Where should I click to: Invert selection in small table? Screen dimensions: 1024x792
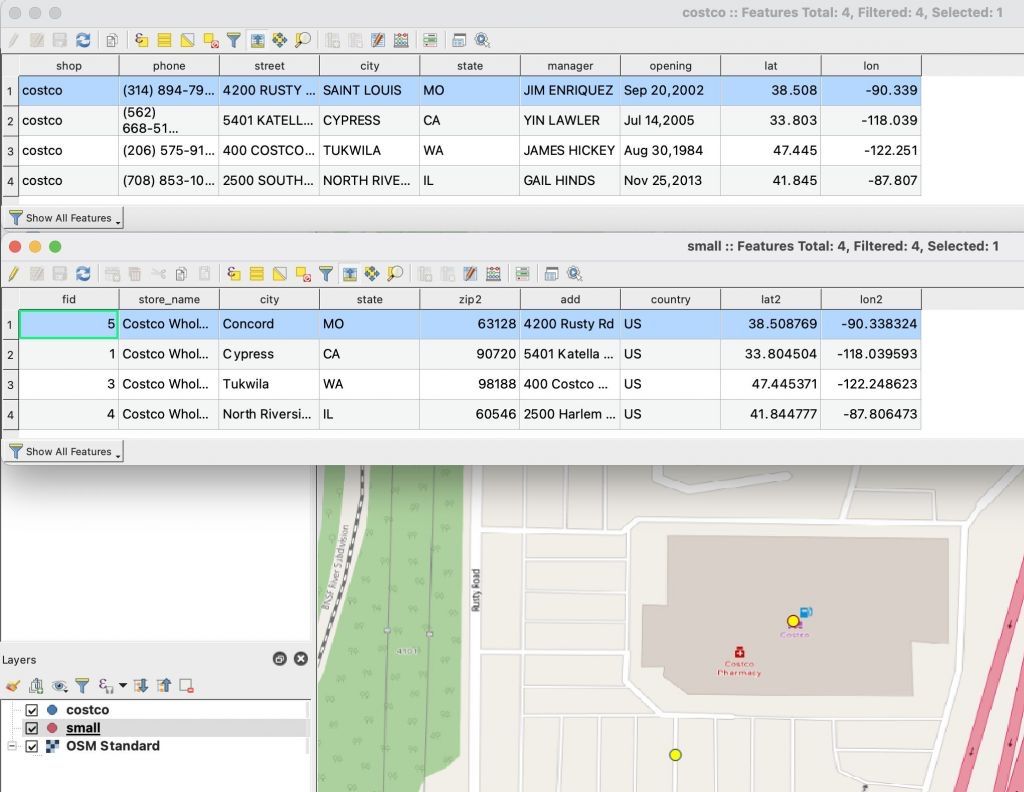(x=280, y=274)
